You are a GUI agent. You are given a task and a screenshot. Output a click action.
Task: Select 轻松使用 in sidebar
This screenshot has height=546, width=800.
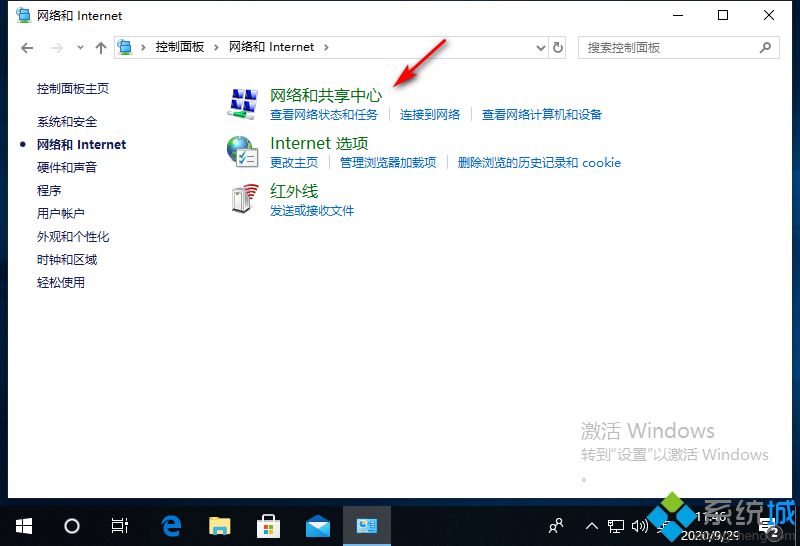click(61, 283)
